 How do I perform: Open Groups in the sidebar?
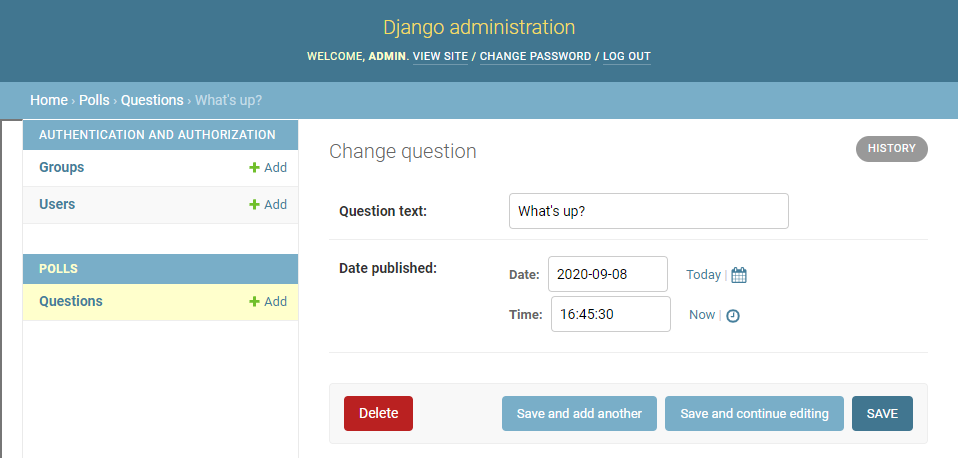click(x=62, y=167)
